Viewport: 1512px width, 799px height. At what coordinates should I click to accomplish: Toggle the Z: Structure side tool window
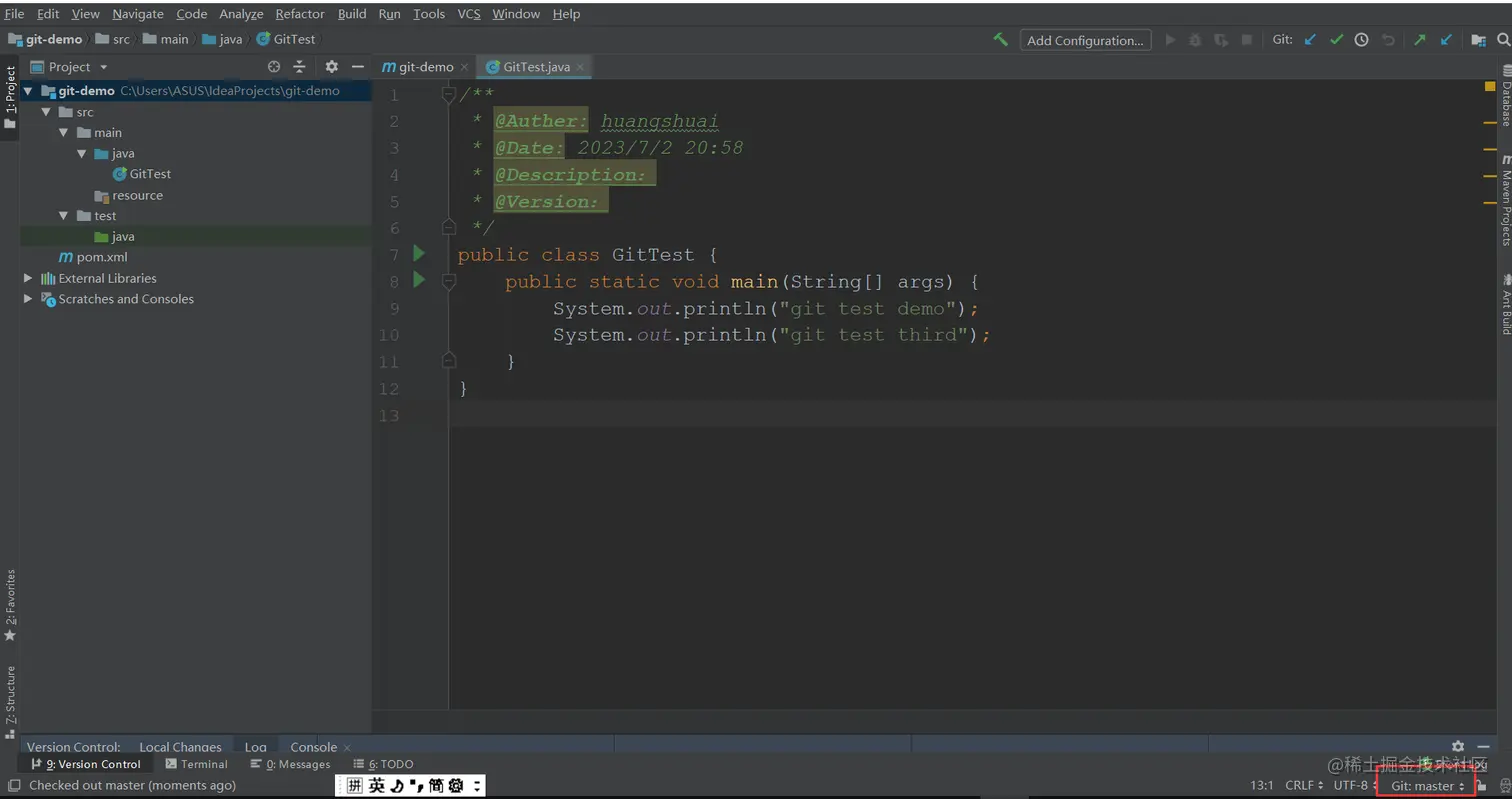click(x=10, y=702)
